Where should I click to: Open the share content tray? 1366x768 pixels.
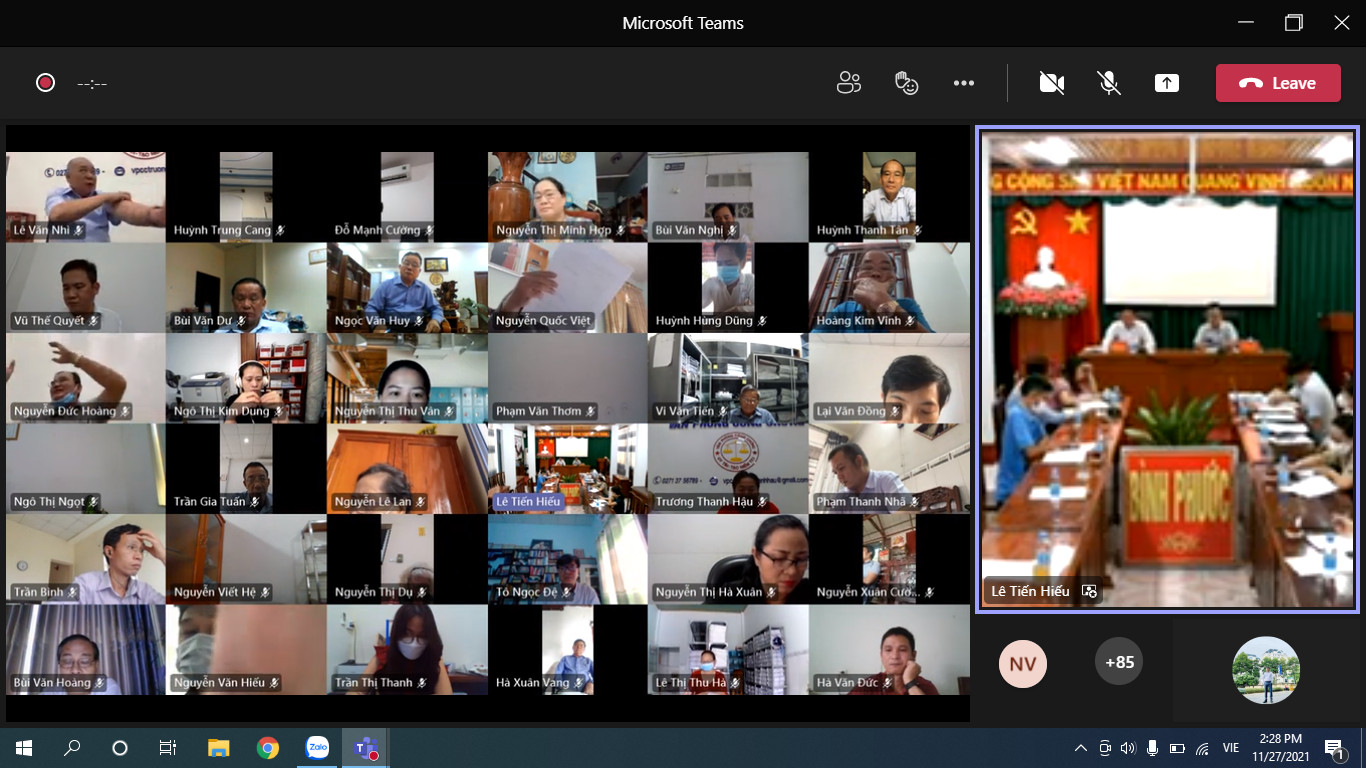[x=1167, y=83]
